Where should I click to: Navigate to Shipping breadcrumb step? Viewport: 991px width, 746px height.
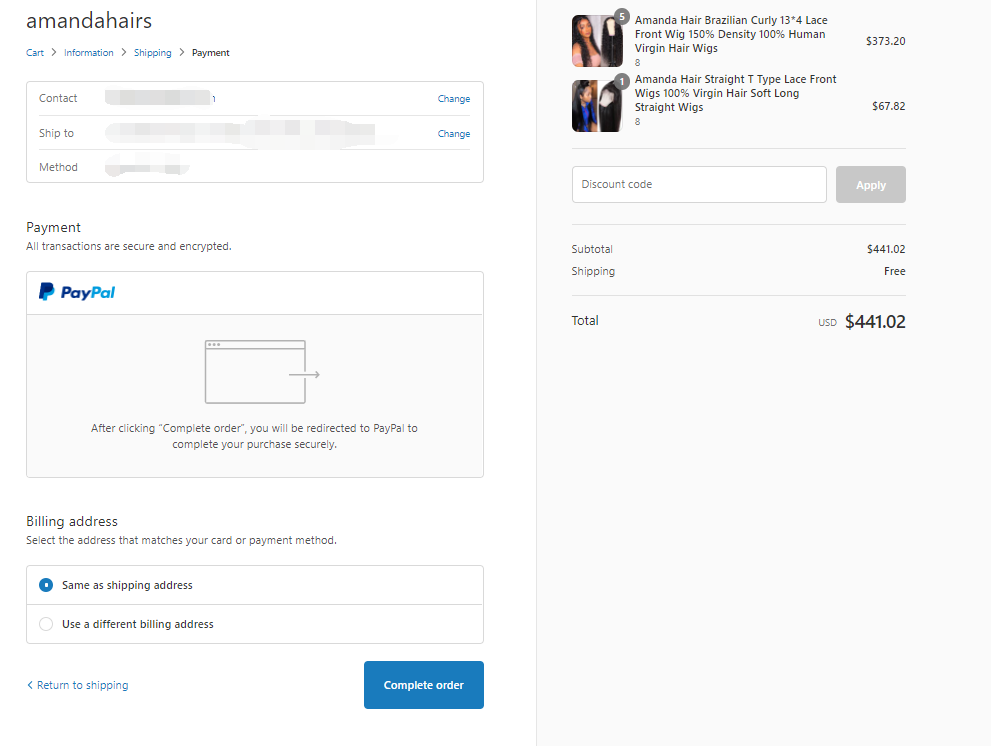153,53
